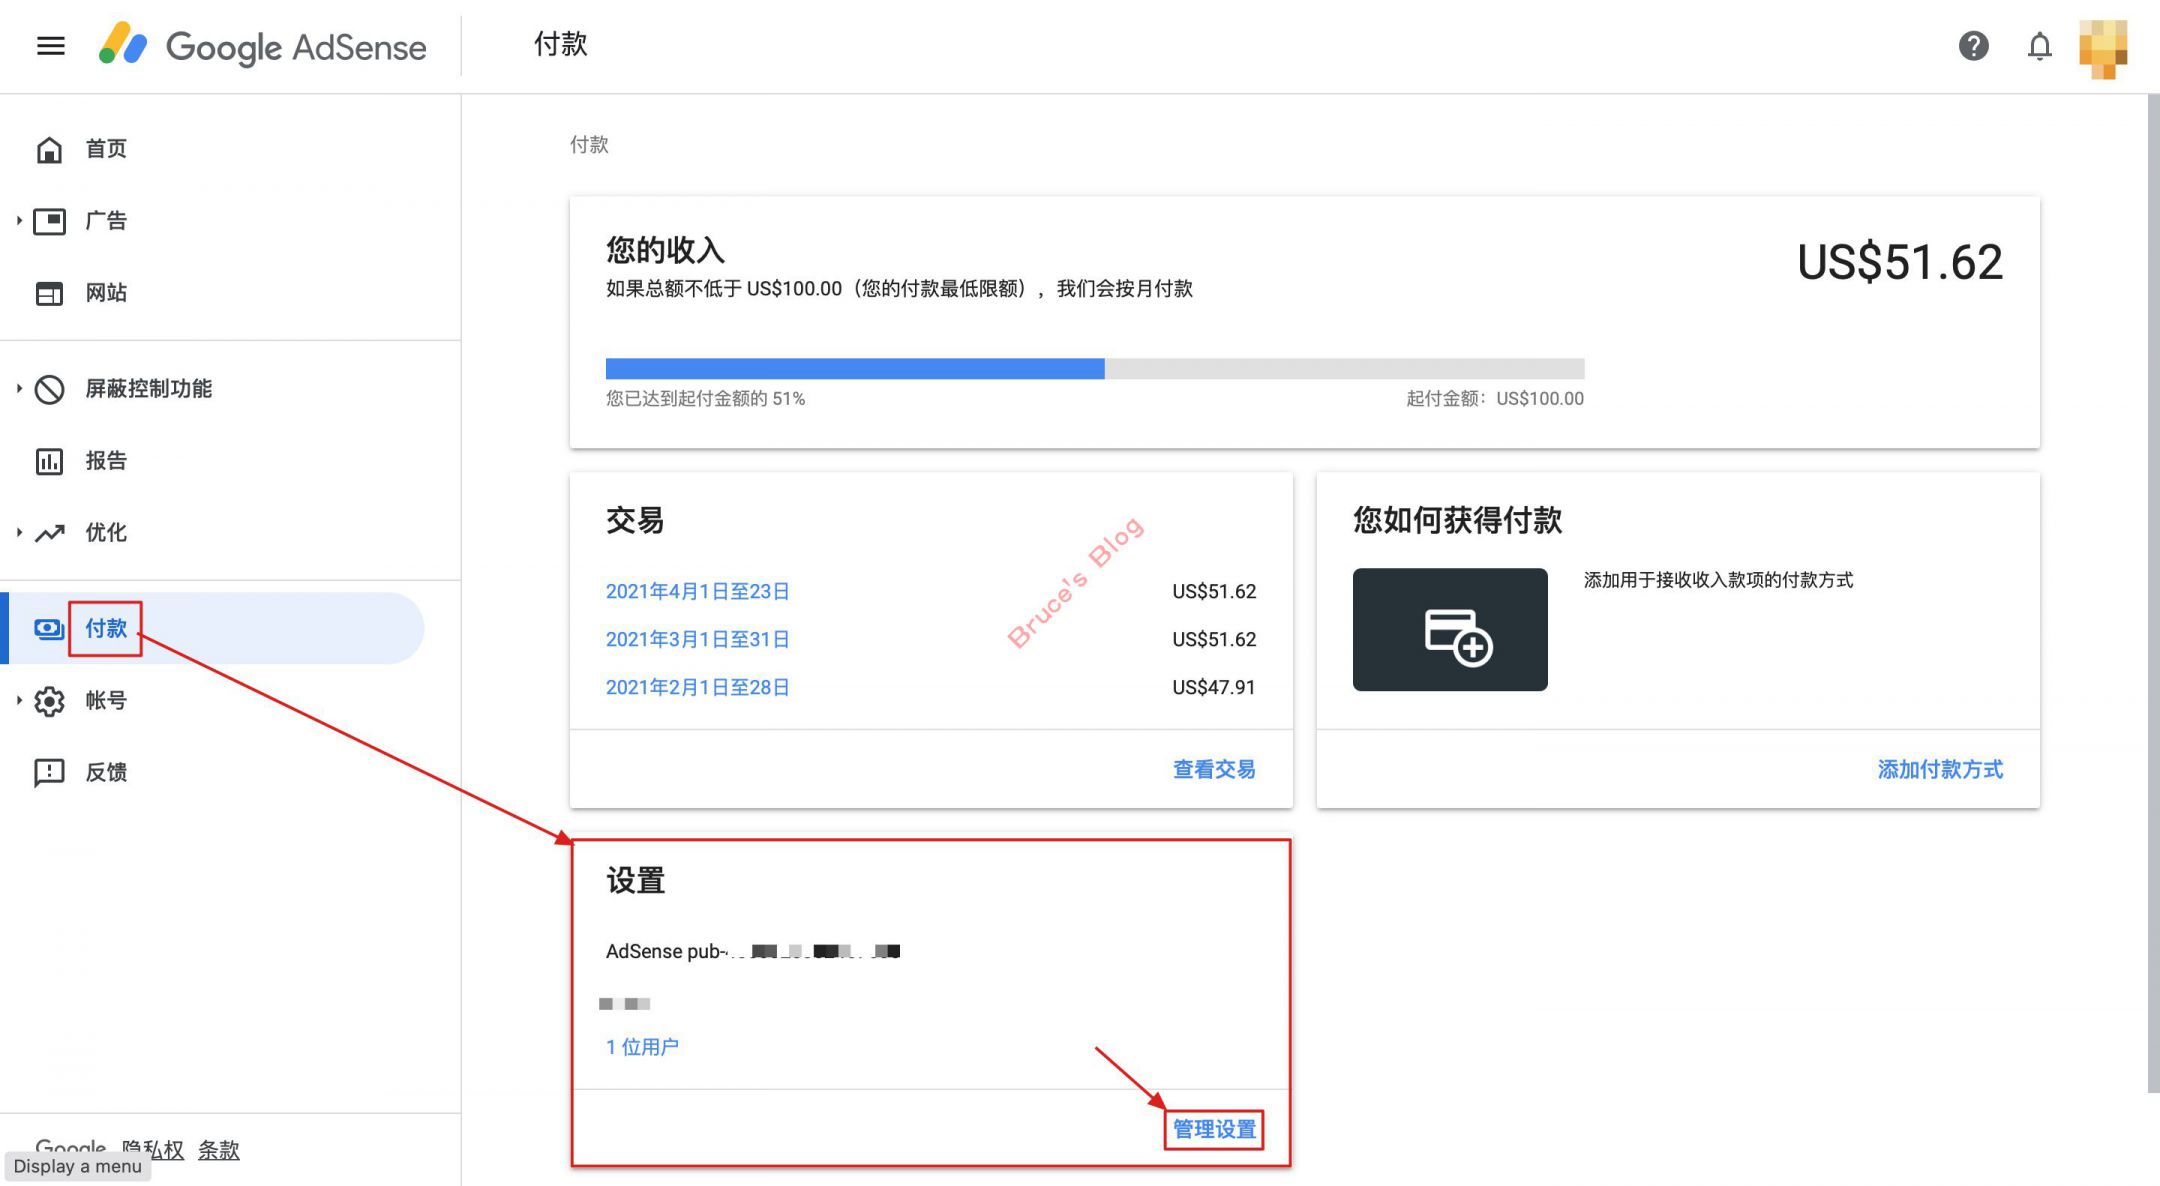Click the earnings progress bar
Screen dimensions: 2160x1186
1095,369
